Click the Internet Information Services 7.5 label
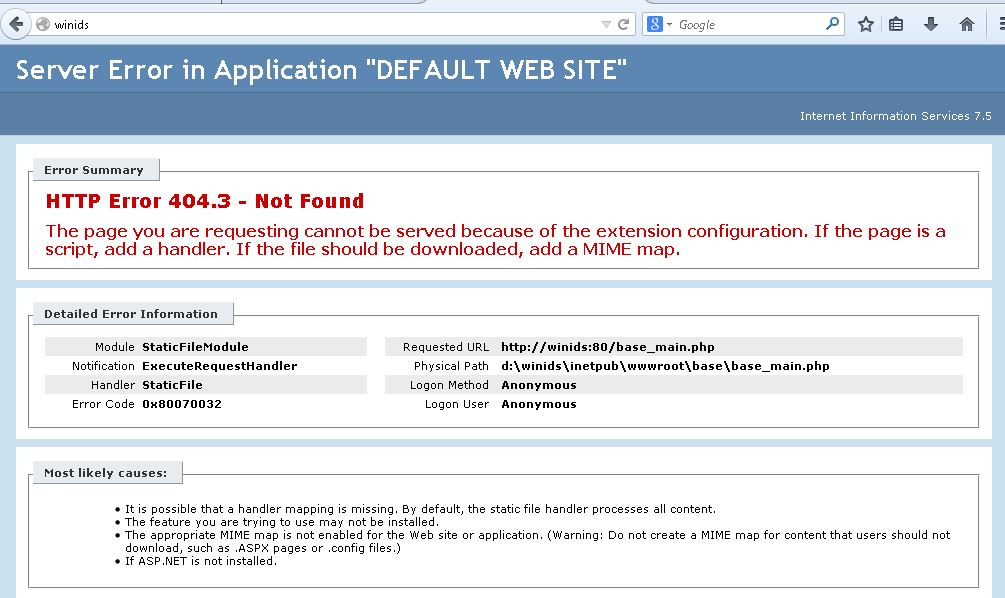Screen dimensions: 1005x598 point(895,116)
